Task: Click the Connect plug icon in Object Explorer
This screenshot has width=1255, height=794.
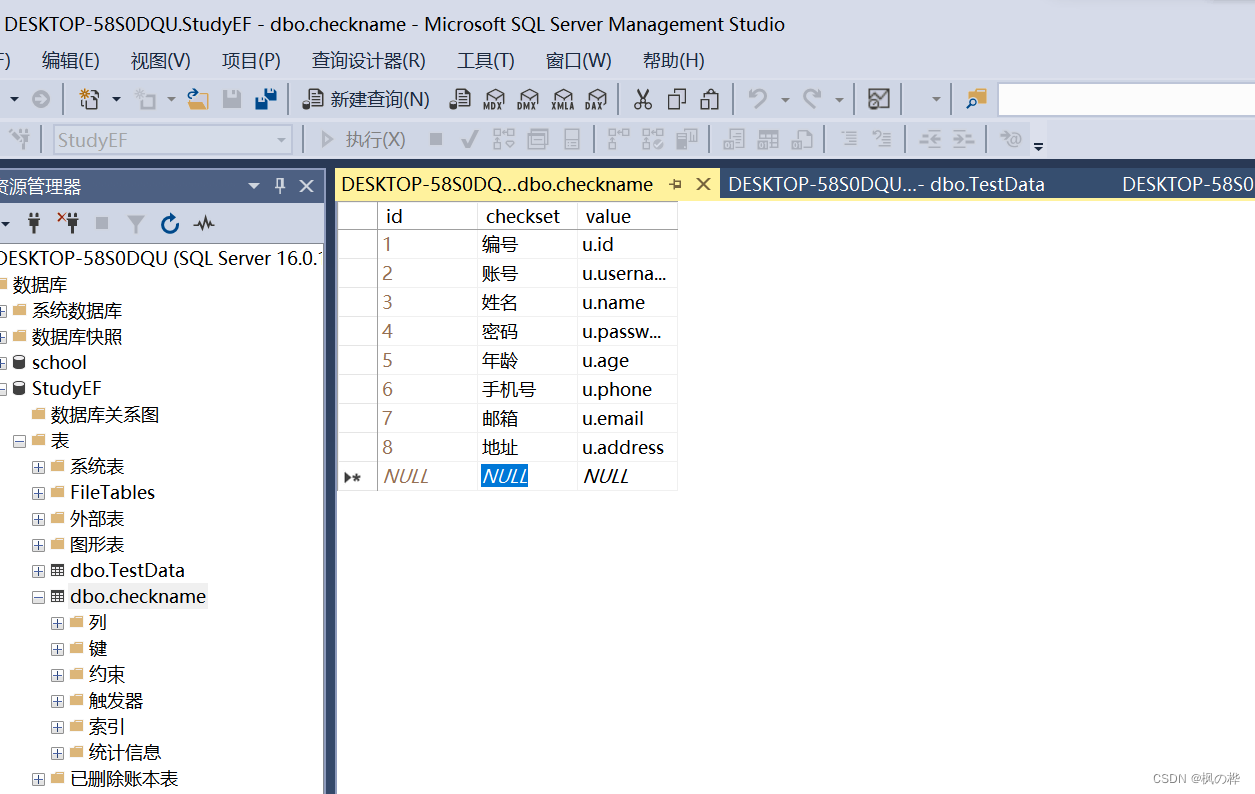Action: [33, 223]
